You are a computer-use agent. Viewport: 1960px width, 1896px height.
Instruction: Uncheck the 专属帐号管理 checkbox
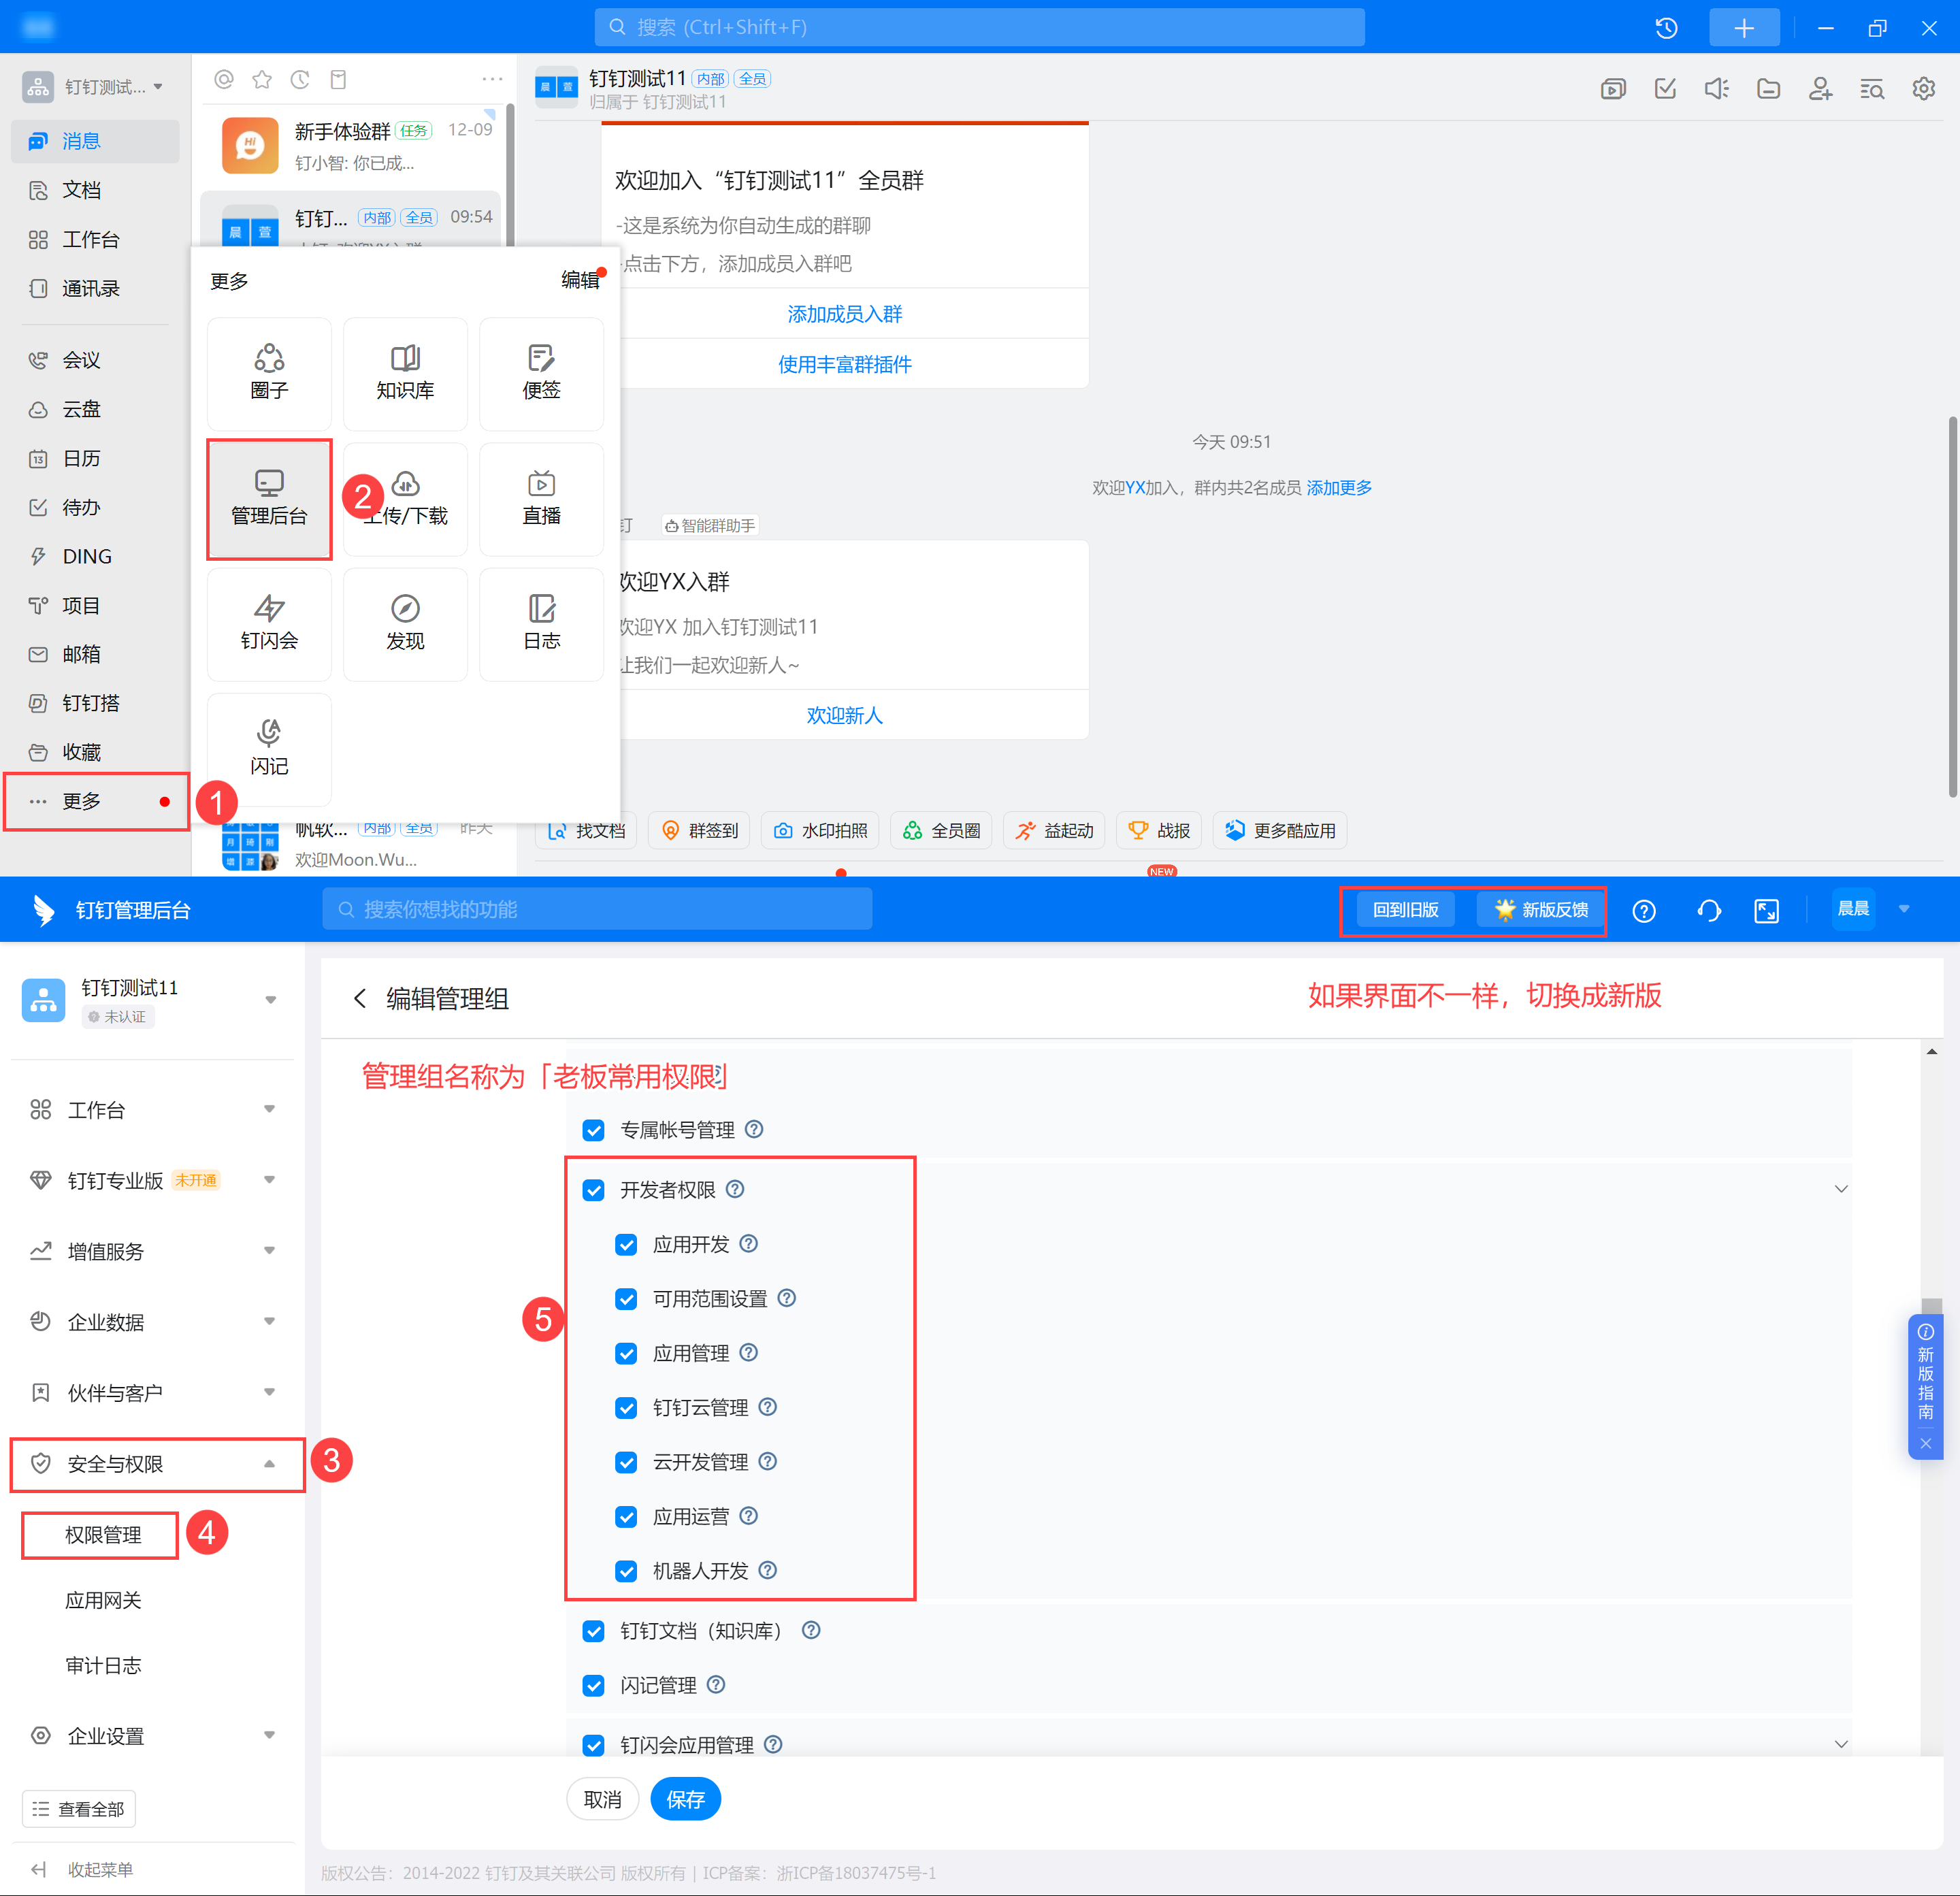(594, 1130)
